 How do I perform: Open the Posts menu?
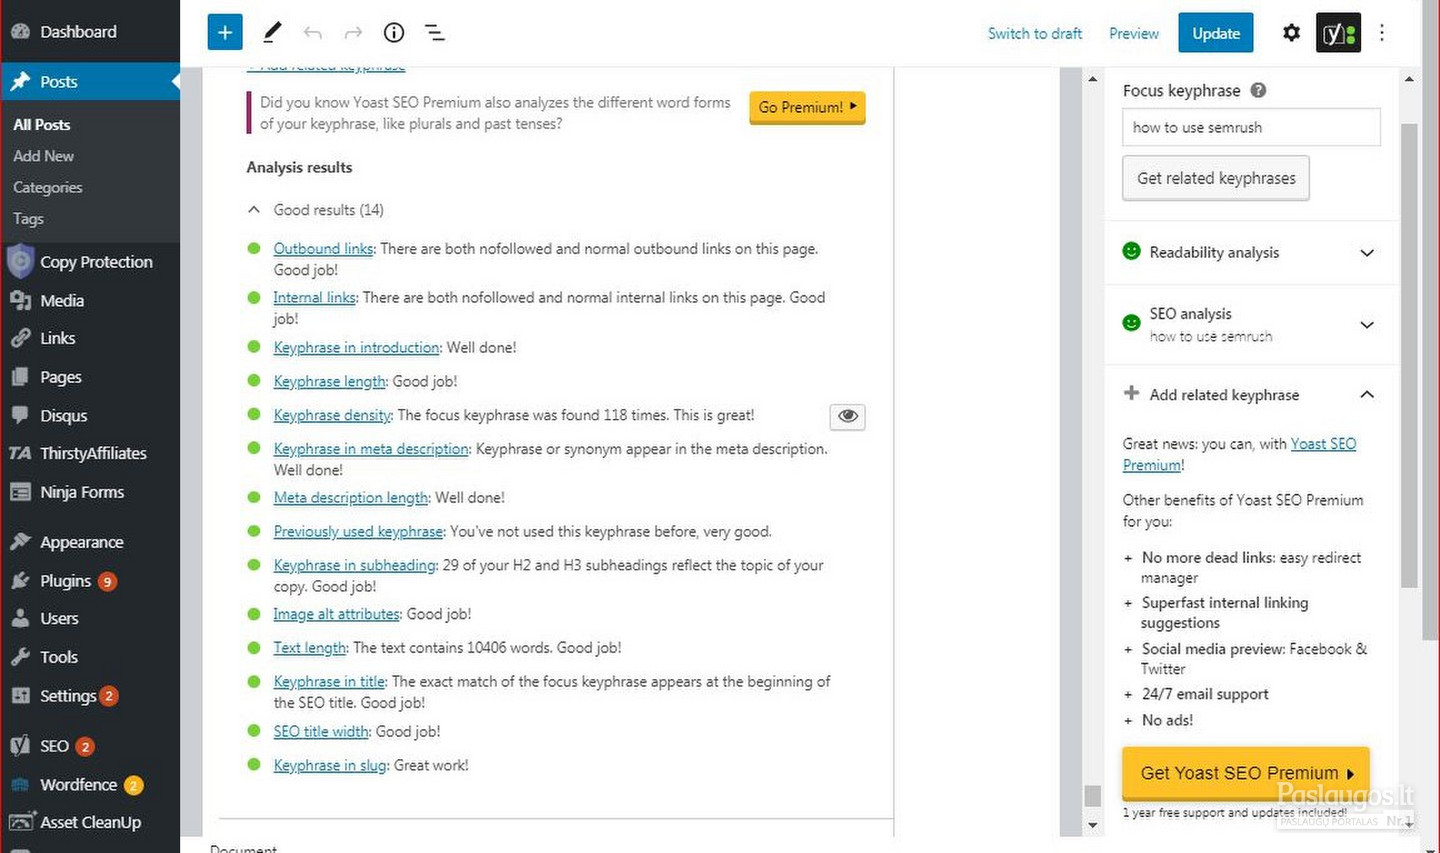point(90,82)
